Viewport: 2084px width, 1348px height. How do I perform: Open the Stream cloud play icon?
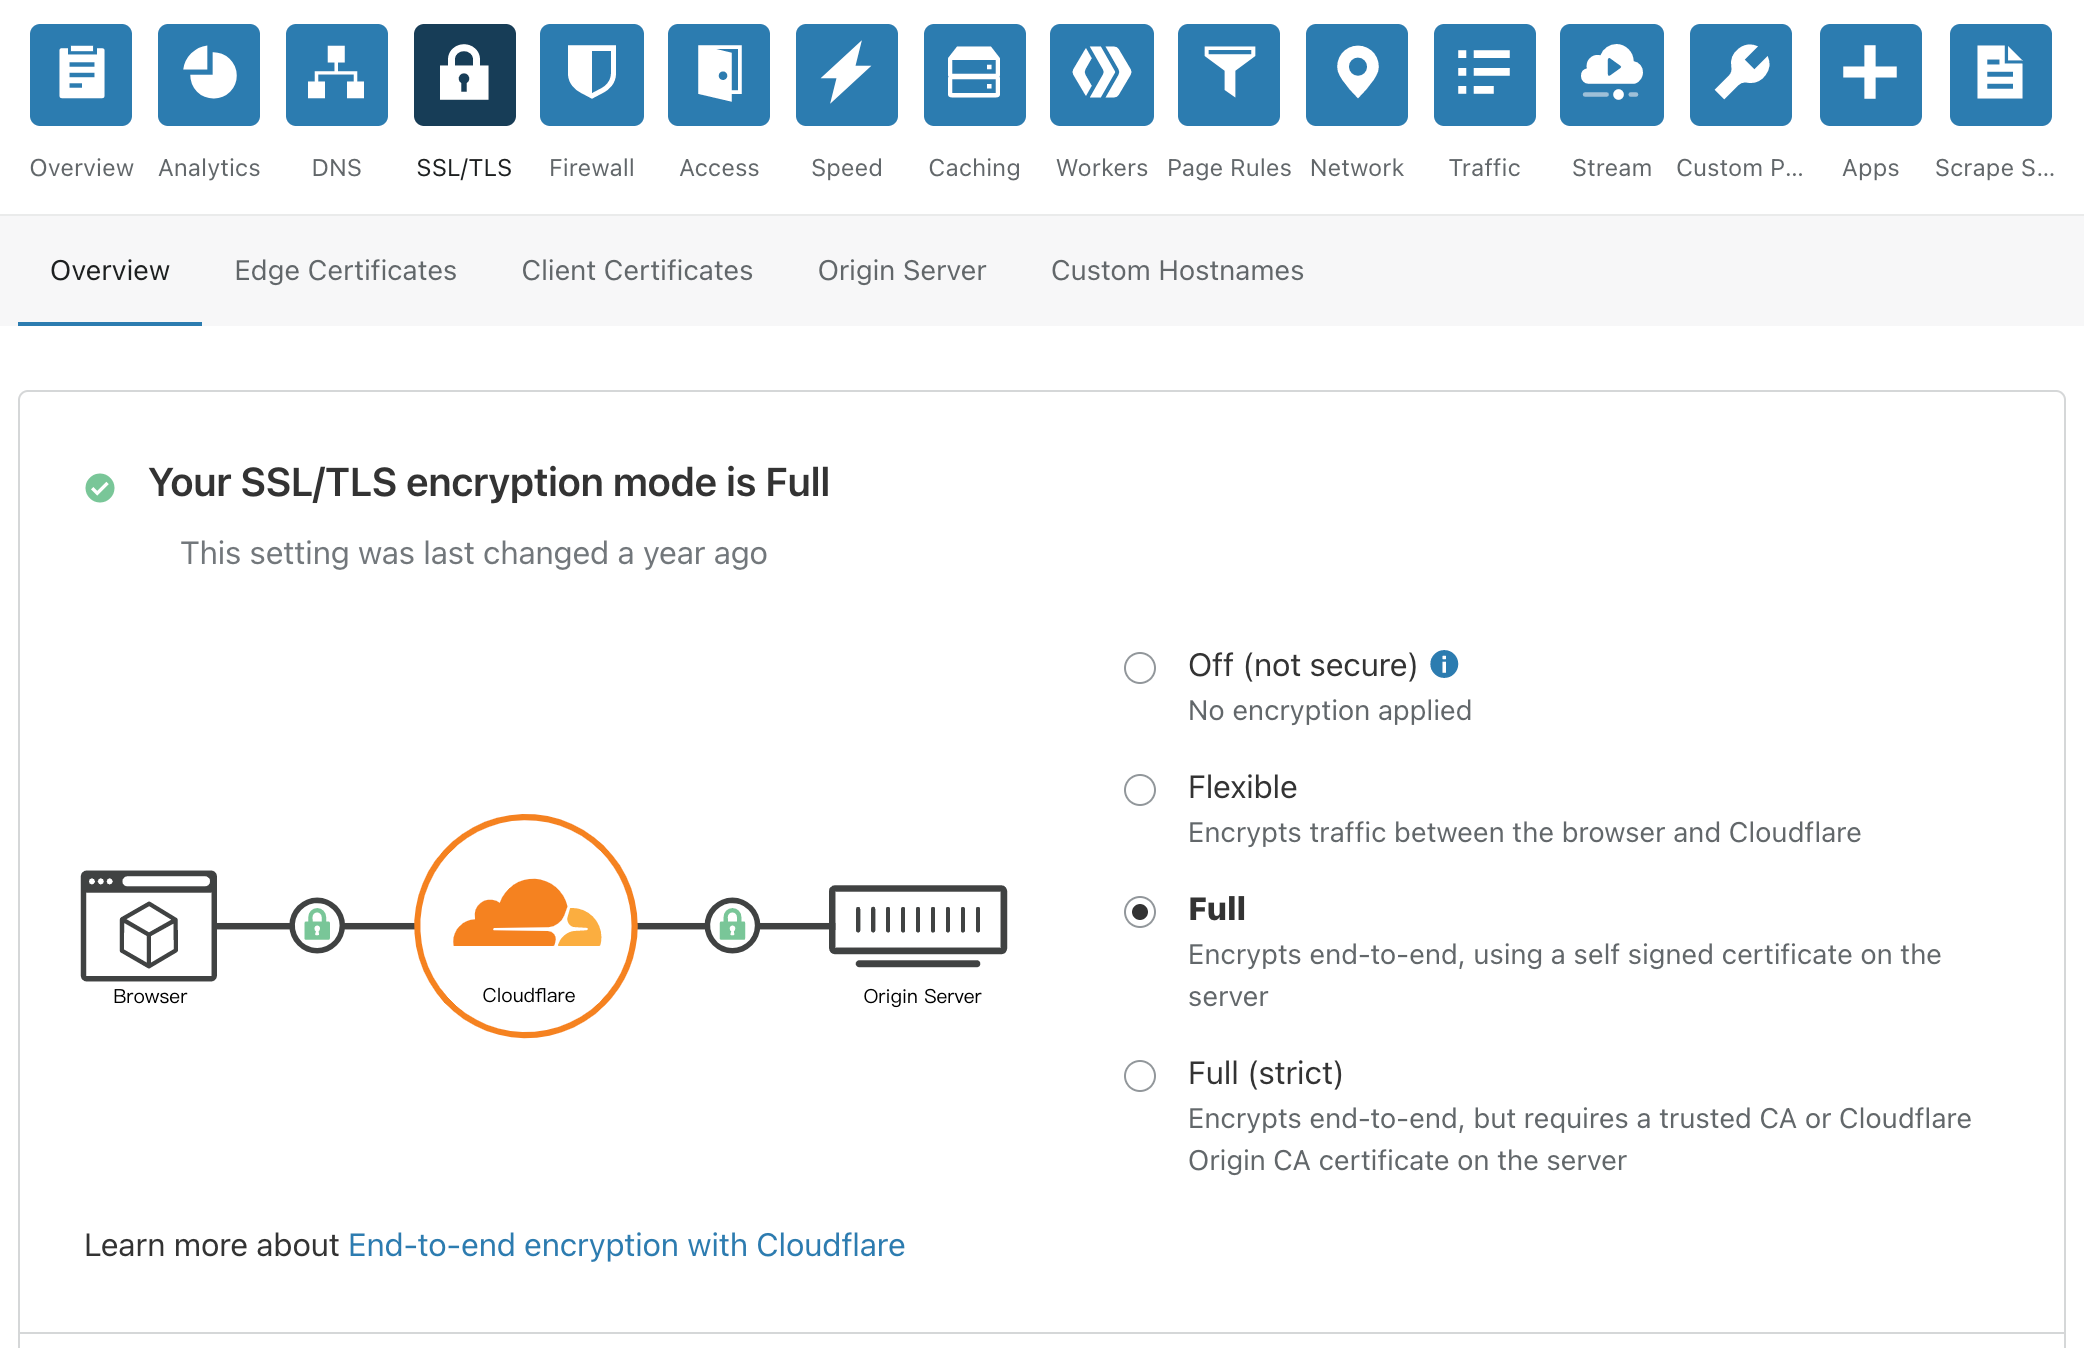point(1612,75)
